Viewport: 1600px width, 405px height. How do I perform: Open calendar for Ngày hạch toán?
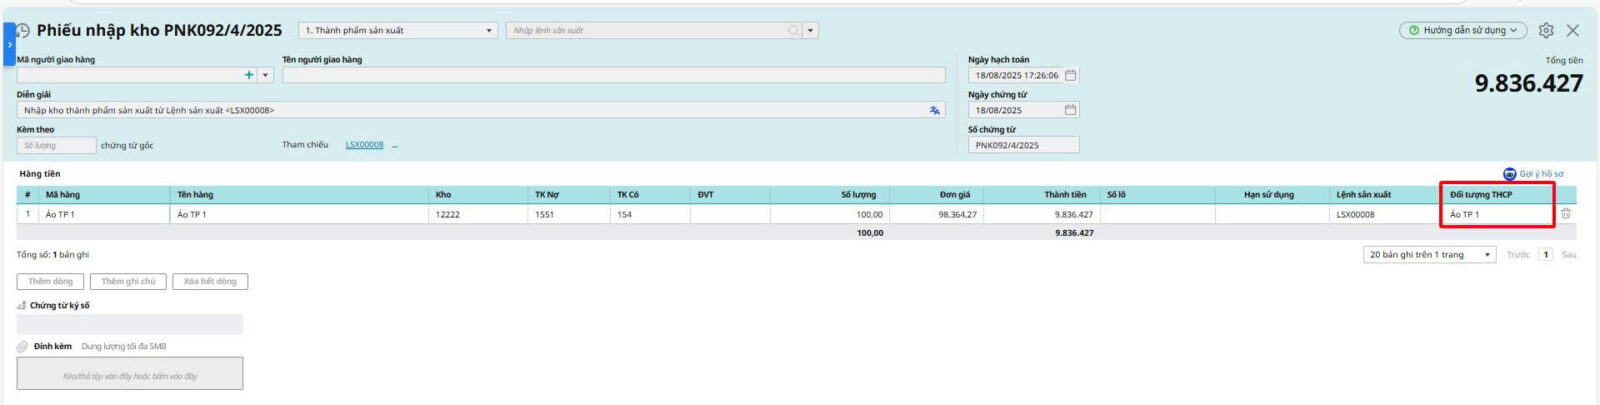(x=1070, y=75)
